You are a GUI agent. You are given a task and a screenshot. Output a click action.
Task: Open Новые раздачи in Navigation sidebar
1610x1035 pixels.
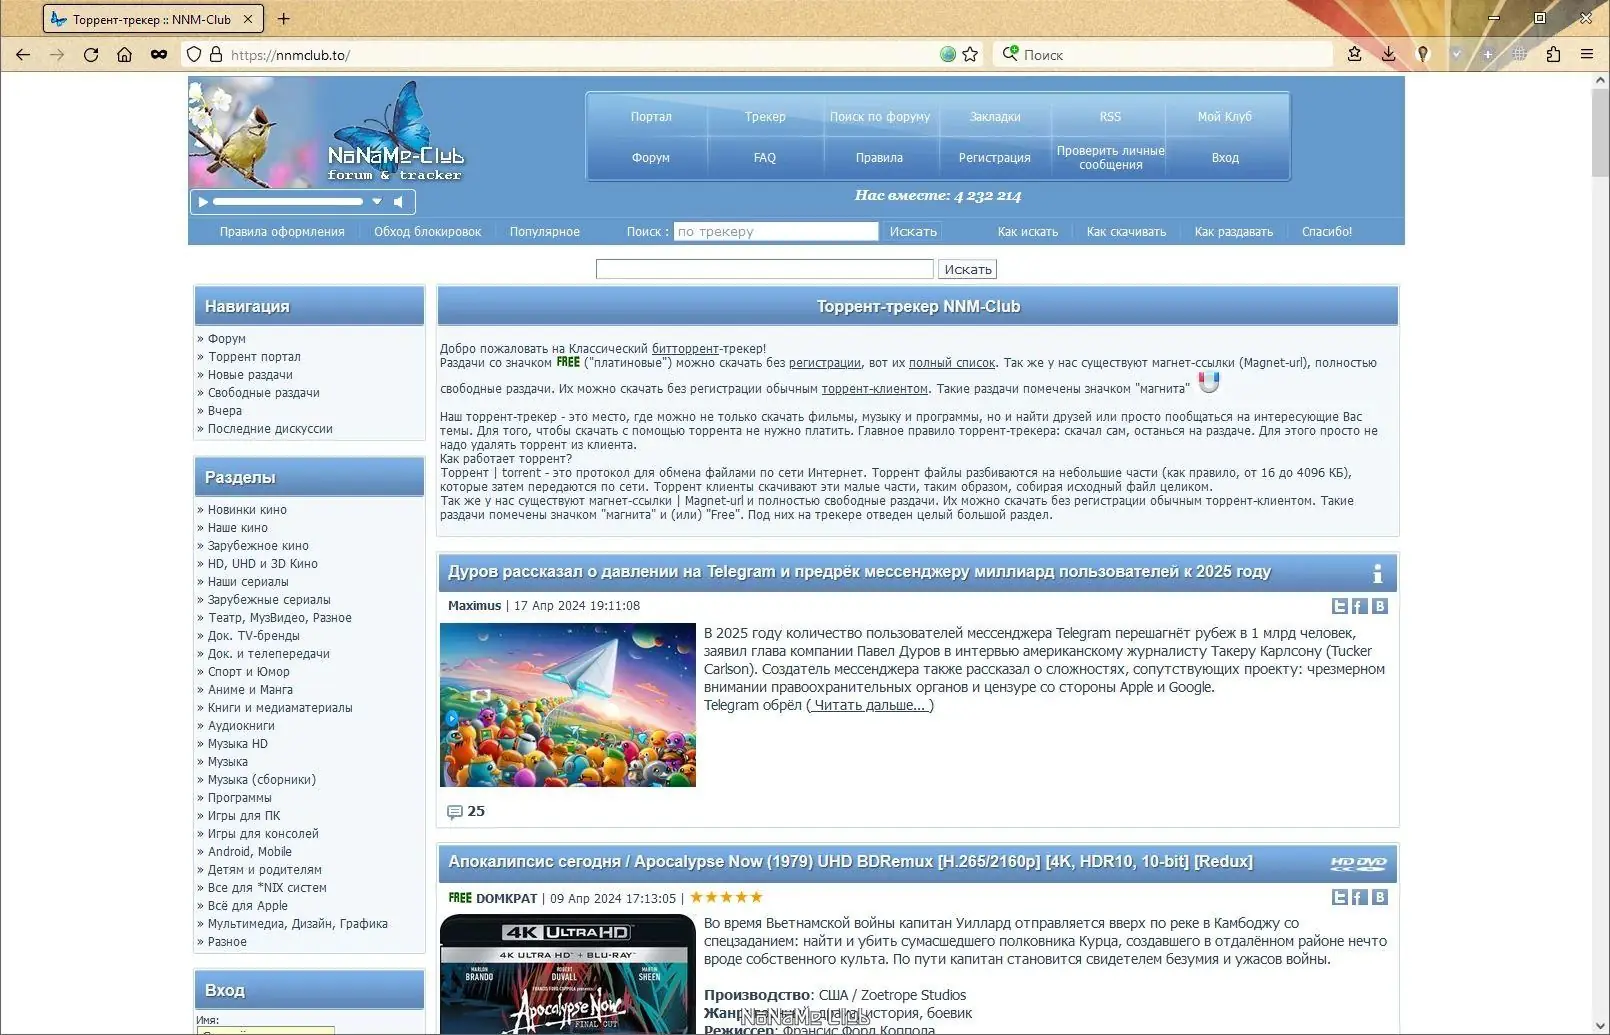250,375
